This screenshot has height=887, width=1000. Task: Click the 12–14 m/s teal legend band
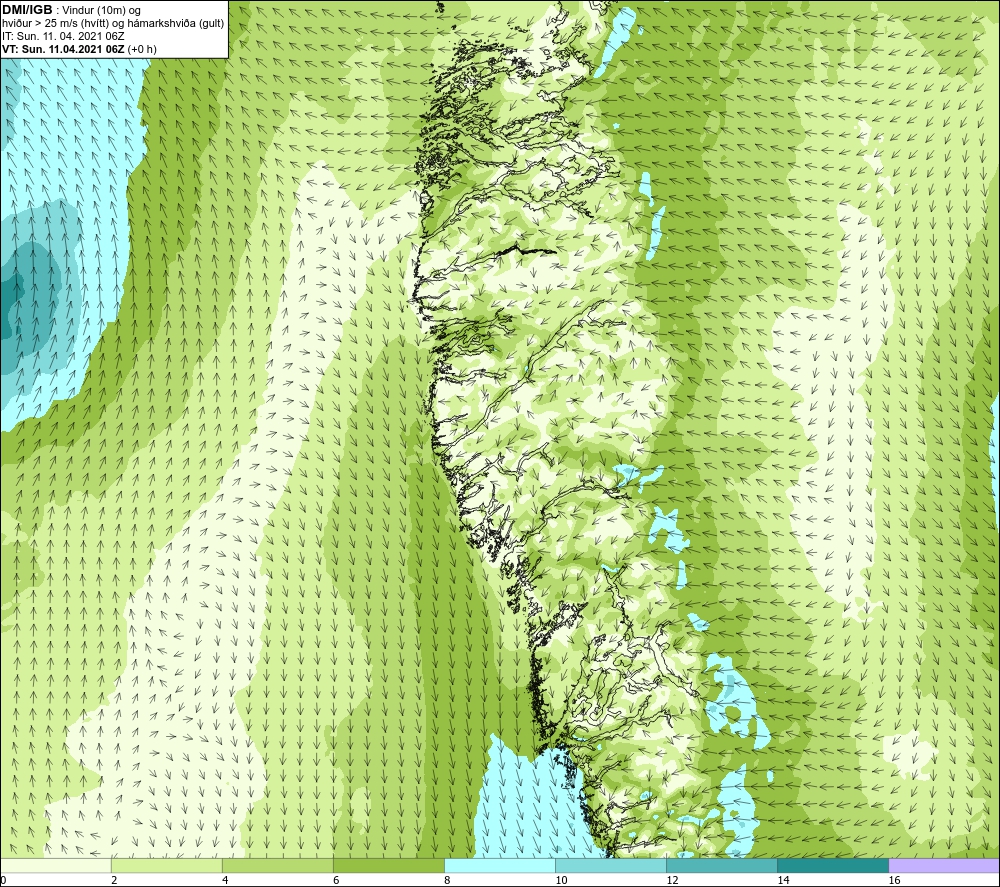[722, 865]
